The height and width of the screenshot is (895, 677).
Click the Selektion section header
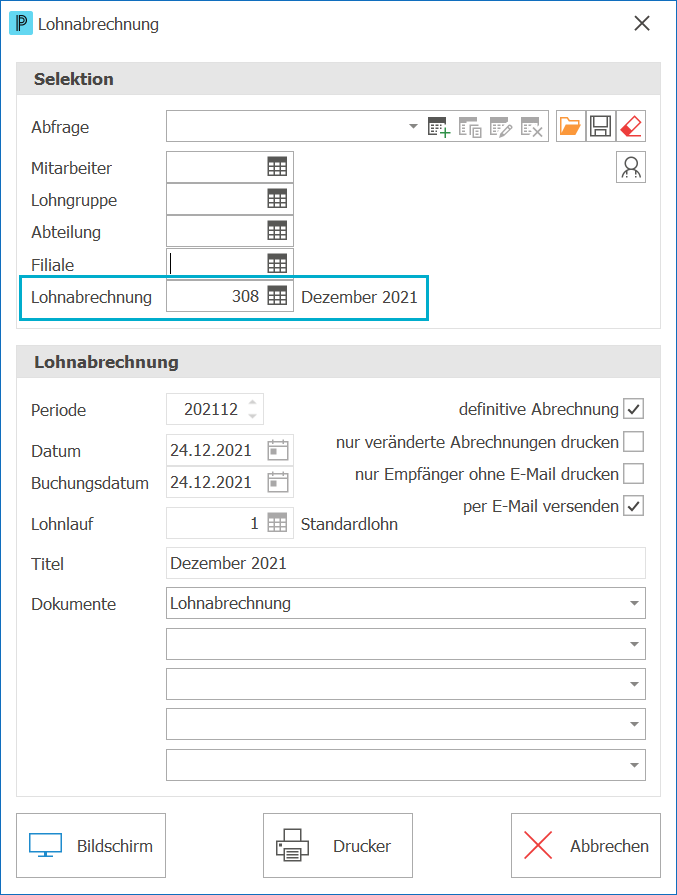click(338, 79)
